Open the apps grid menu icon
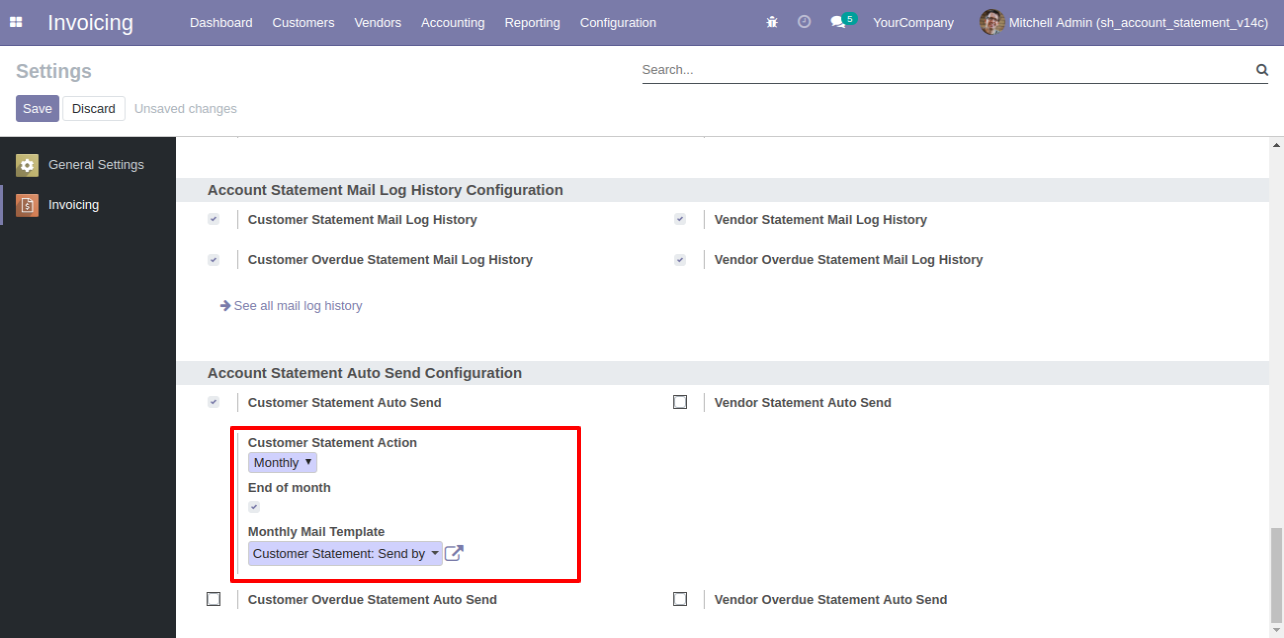 [x=16, y=22]
